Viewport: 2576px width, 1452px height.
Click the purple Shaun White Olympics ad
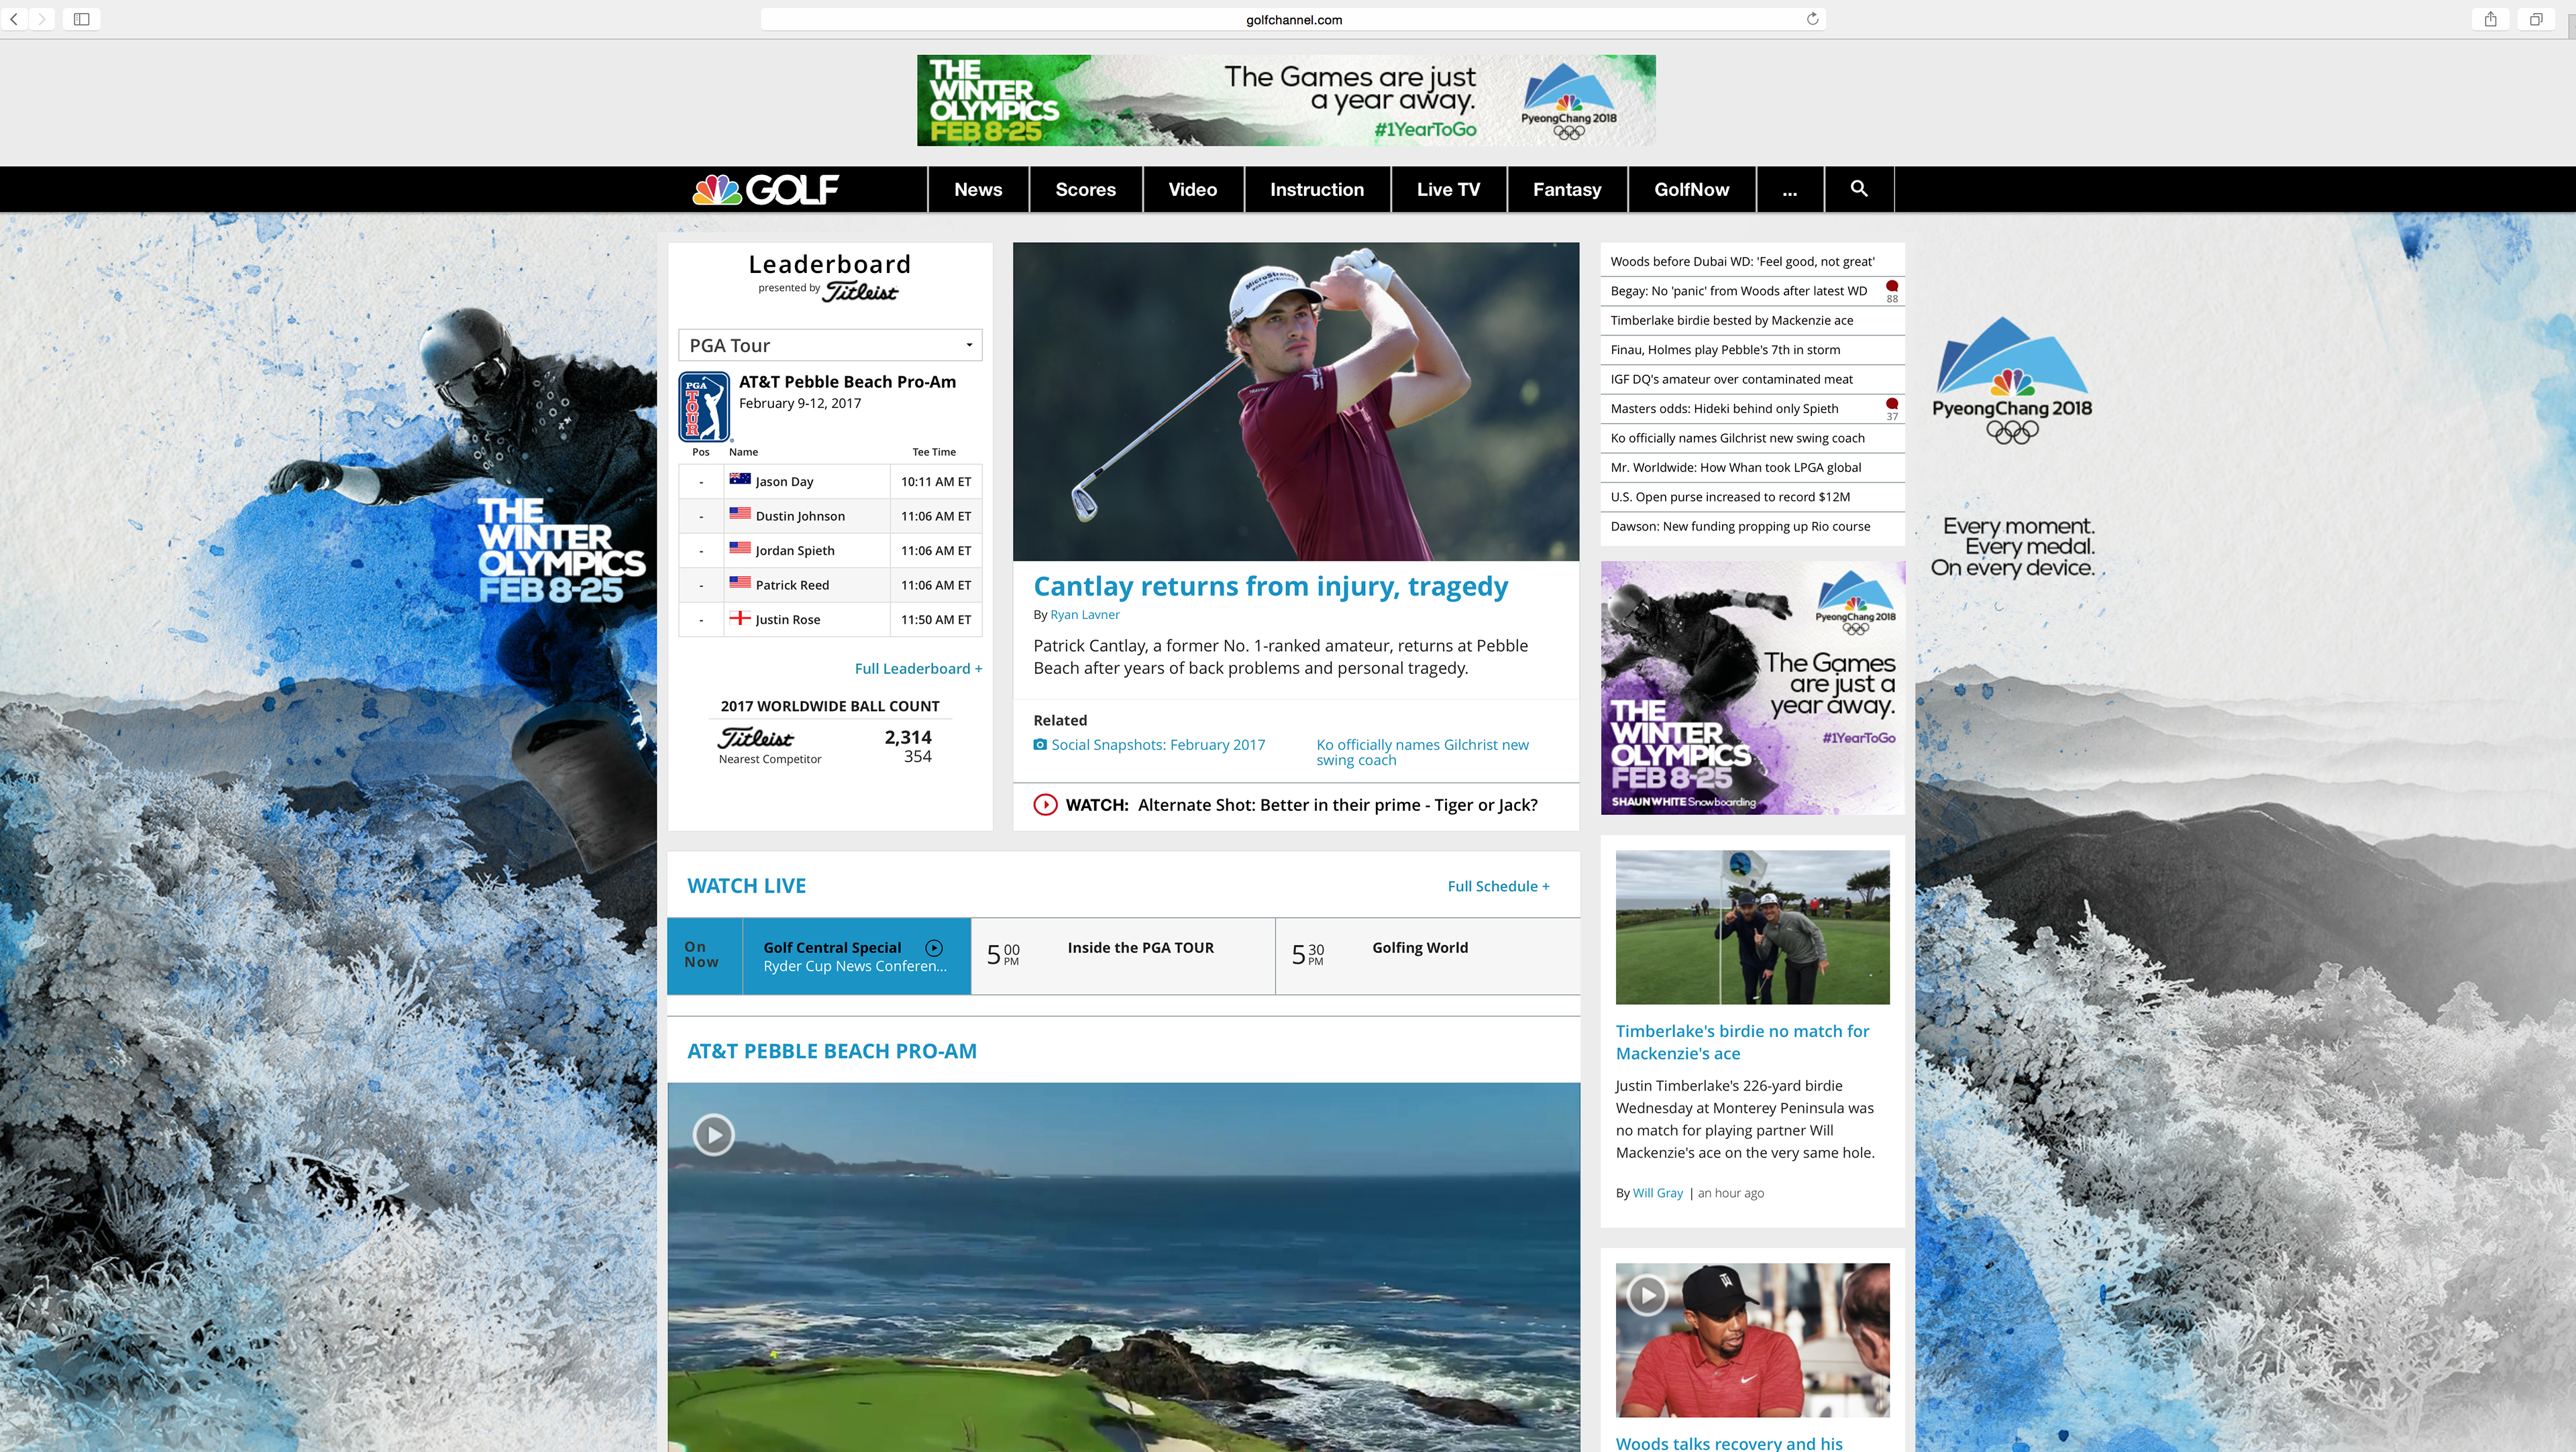(1752, 688)
